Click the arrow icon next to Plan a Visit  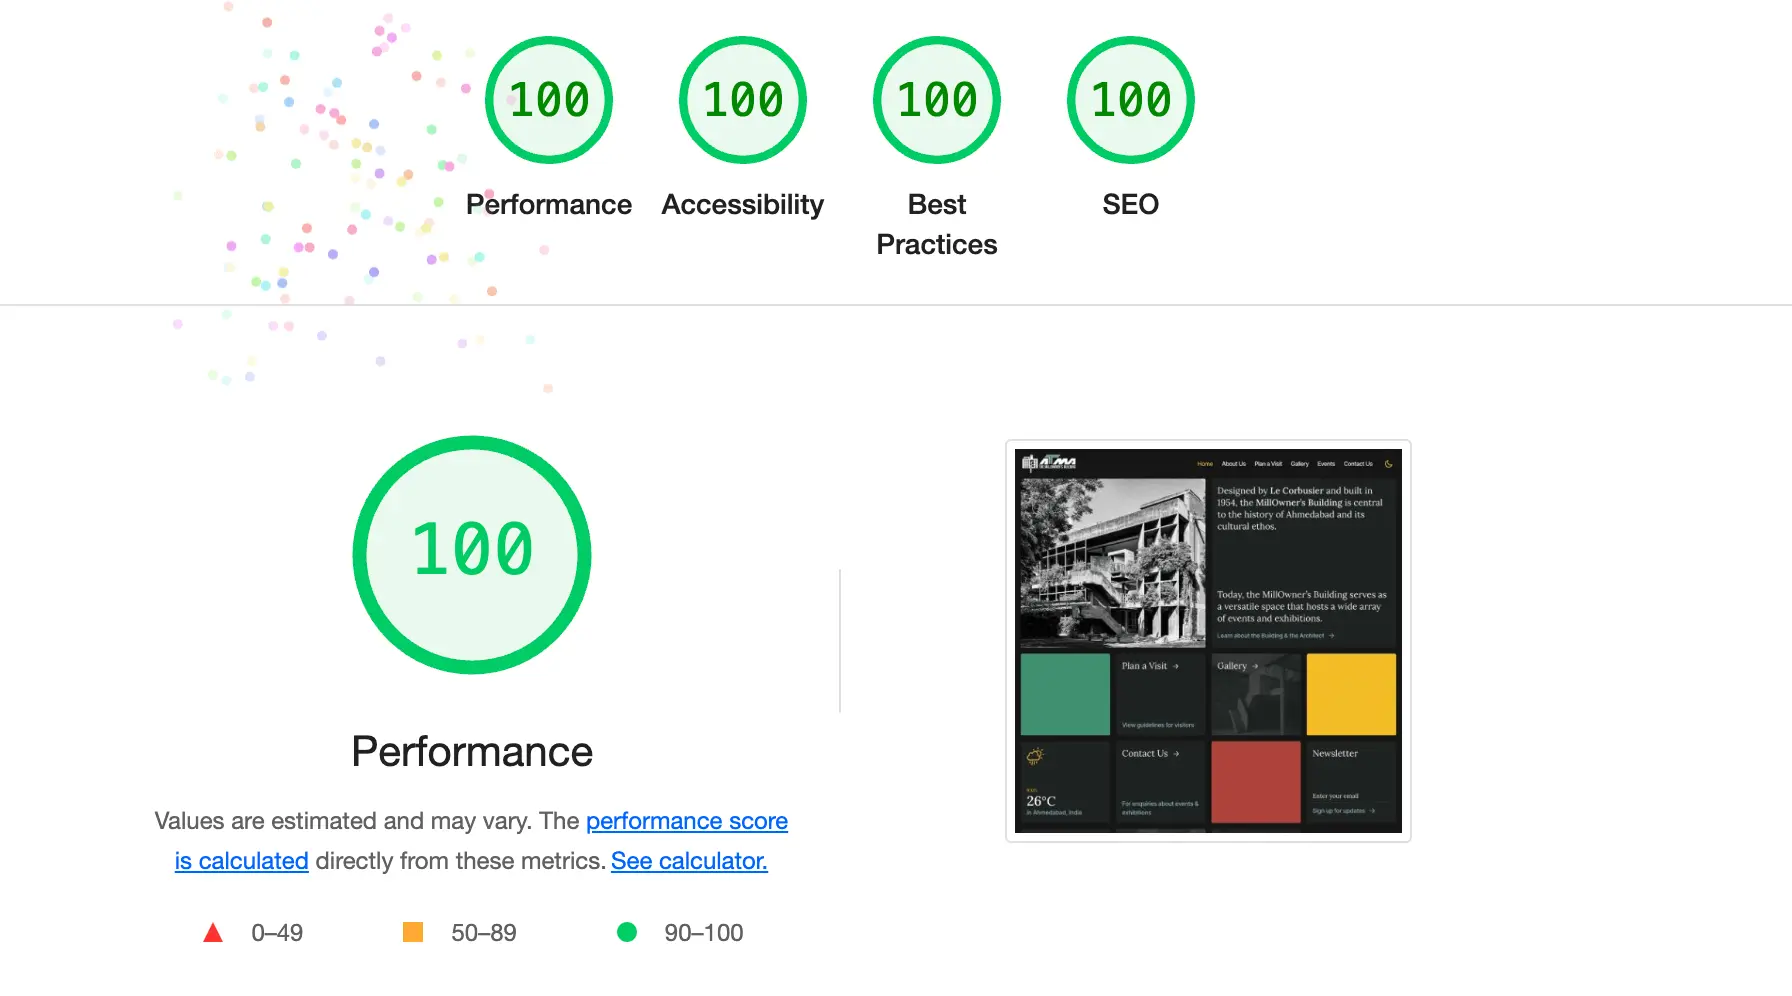click(x=1177, y=666)
